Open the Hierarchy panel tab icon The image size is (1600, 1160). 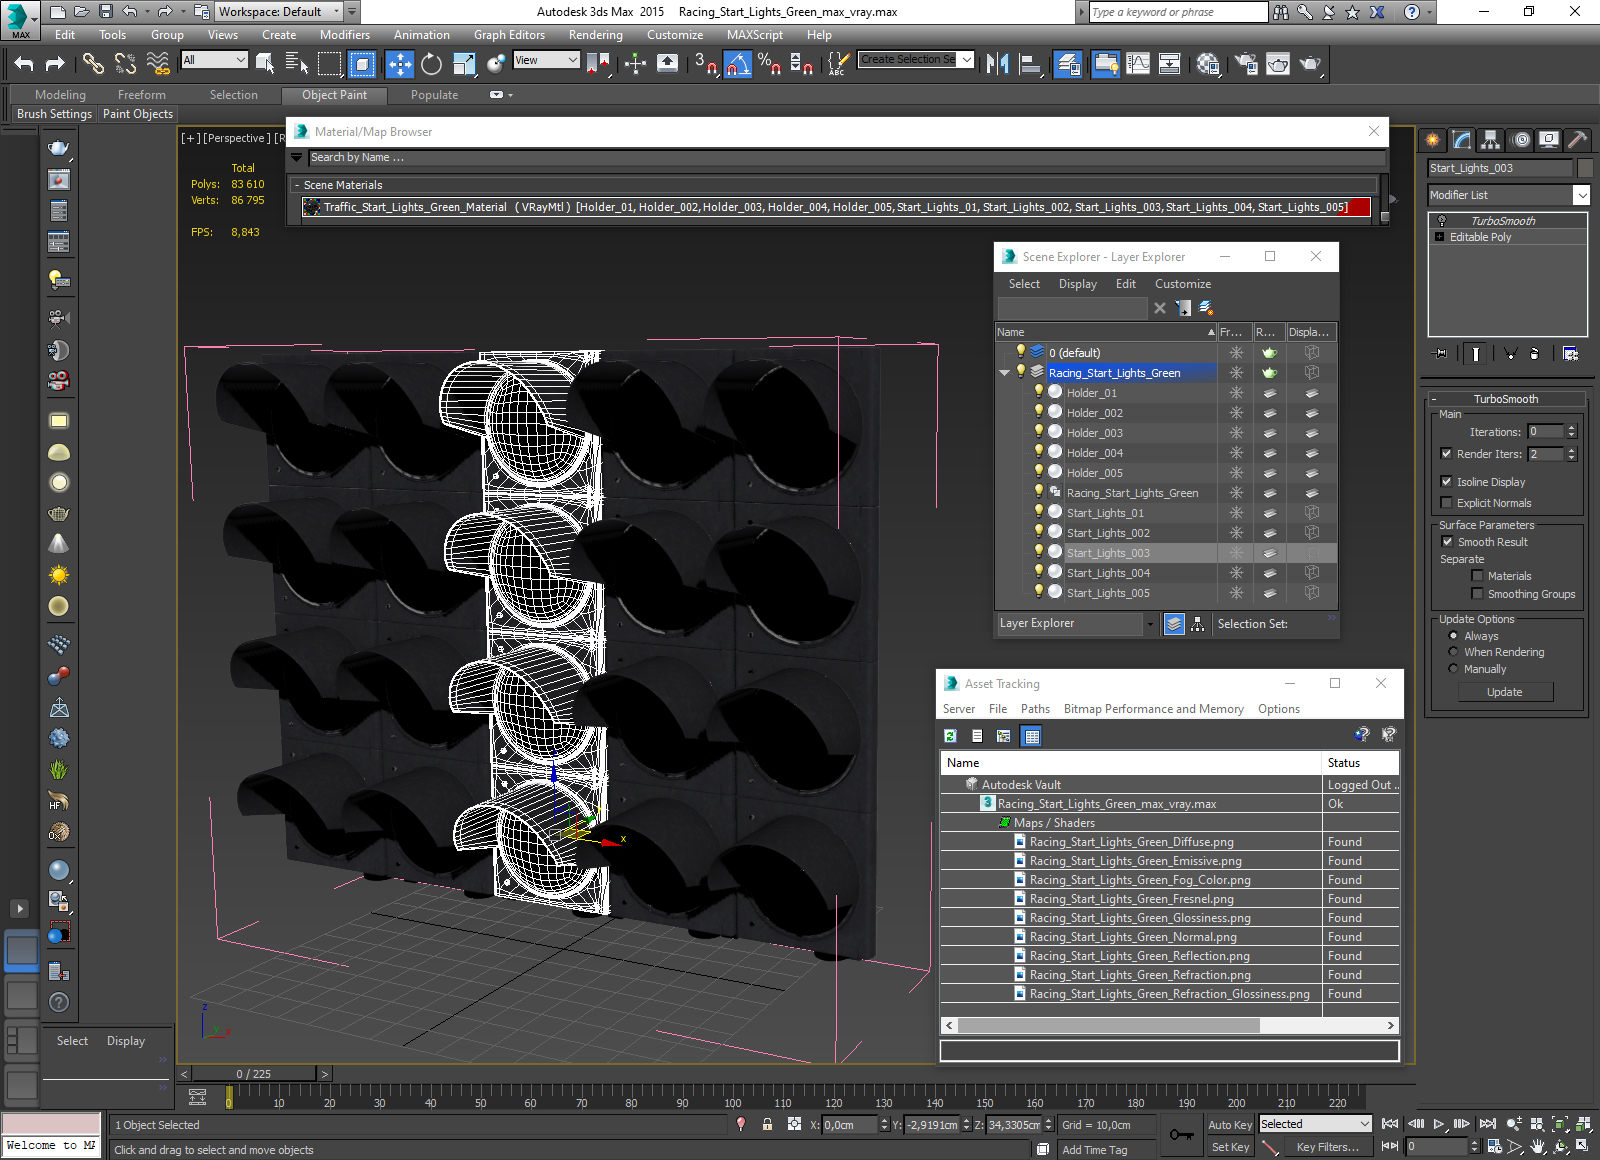[1491, 140]
